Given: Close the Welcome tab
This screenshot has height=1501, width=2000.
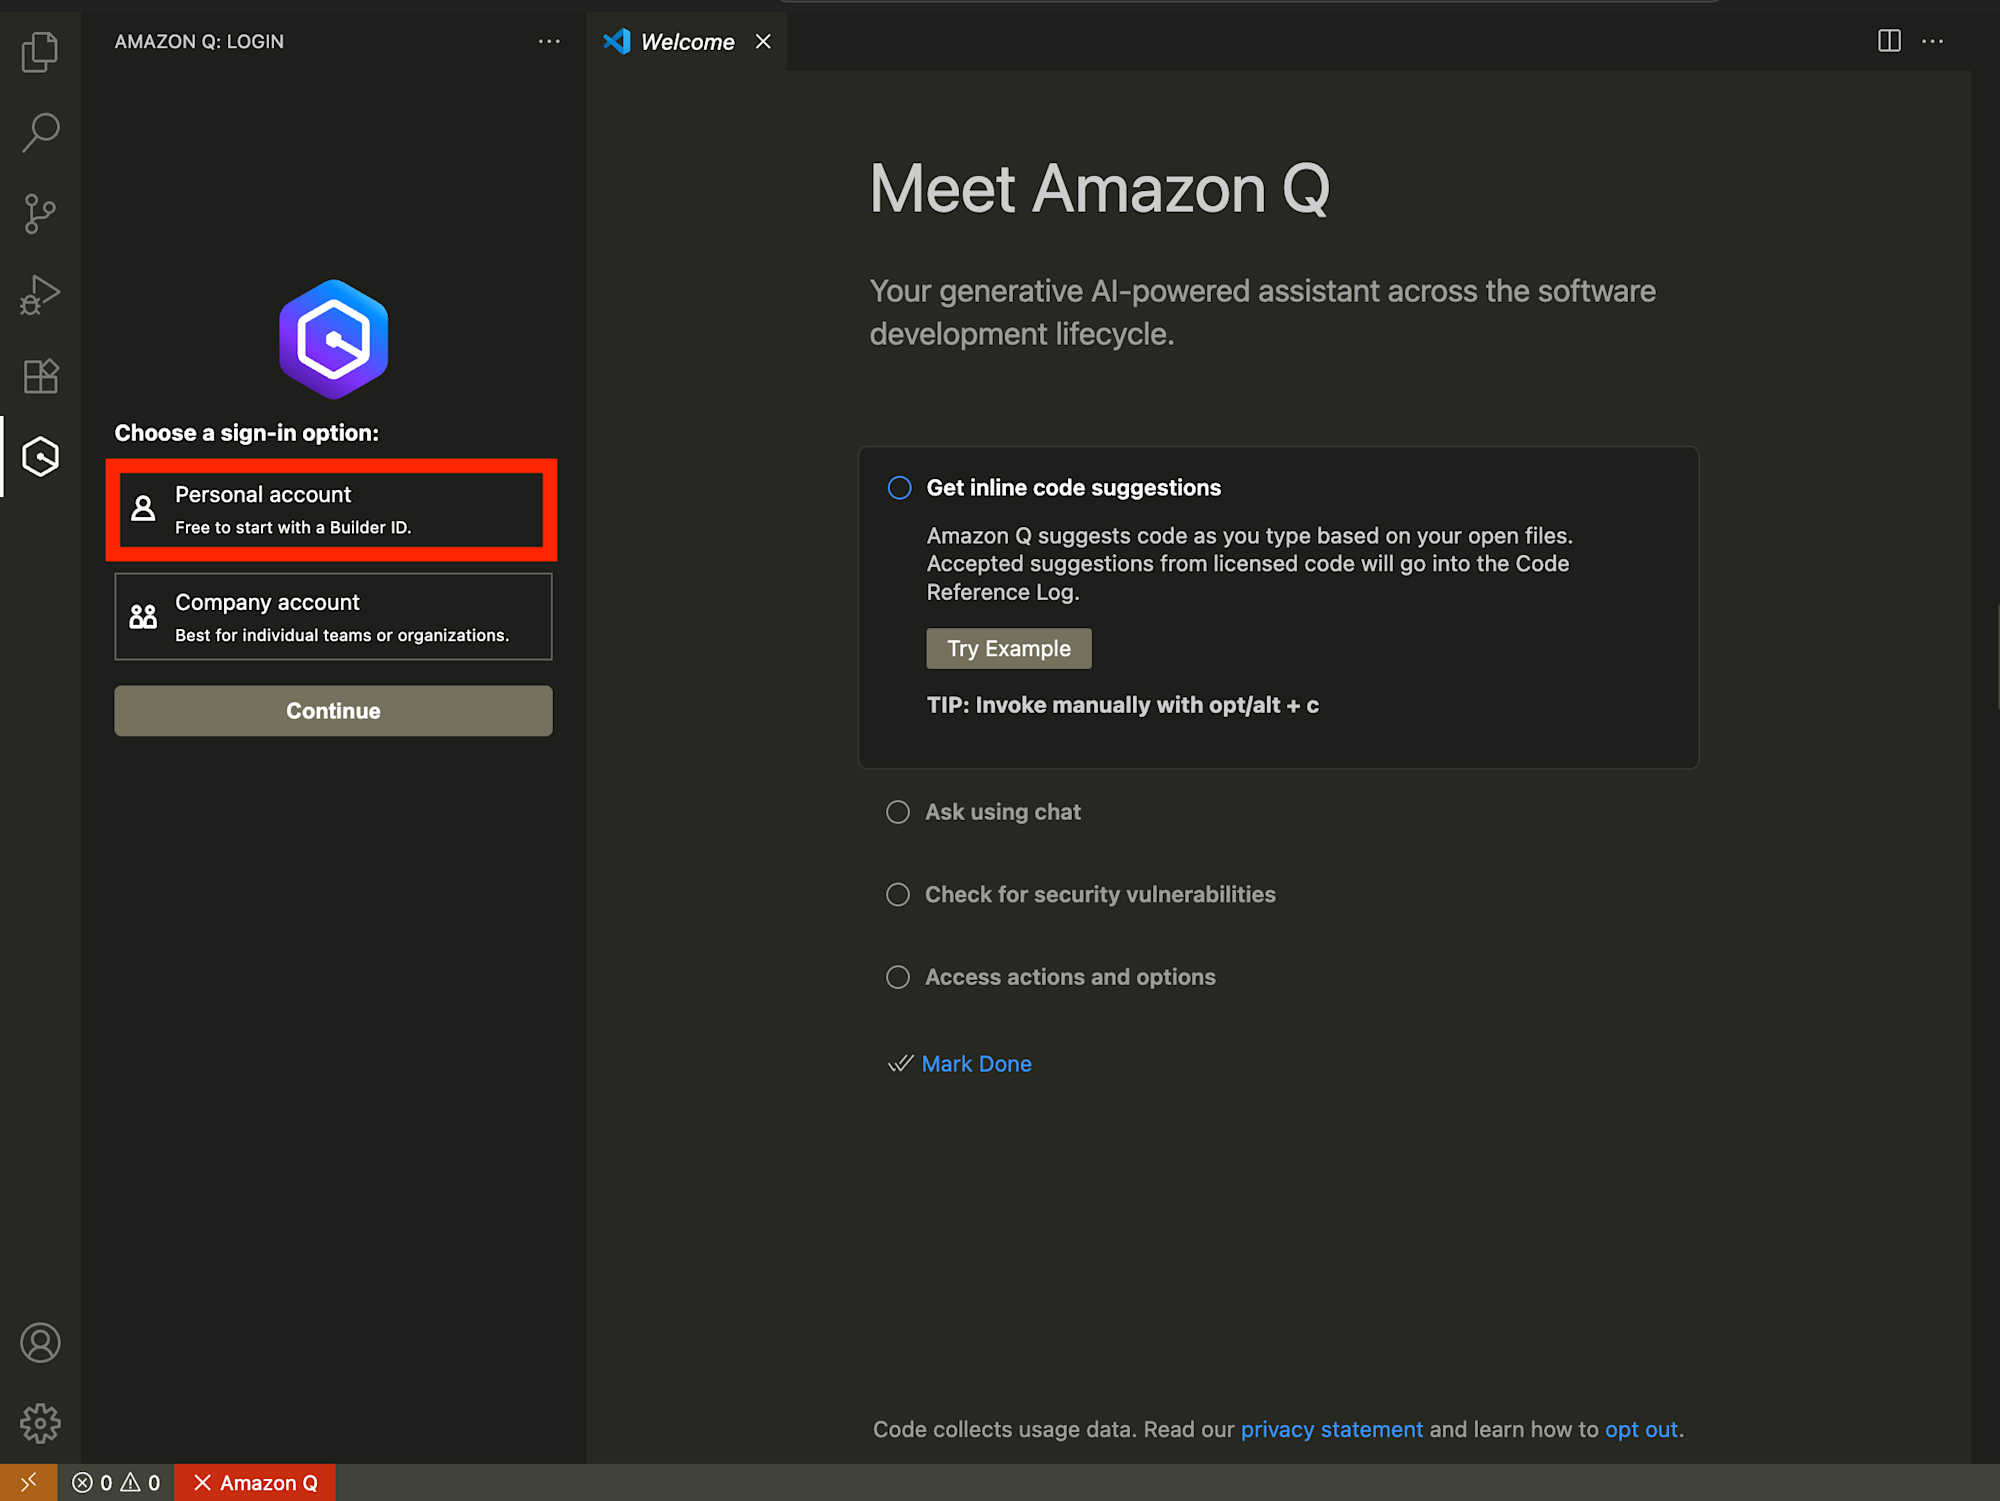Looking at the screenshot, I should tap(763, 41).
